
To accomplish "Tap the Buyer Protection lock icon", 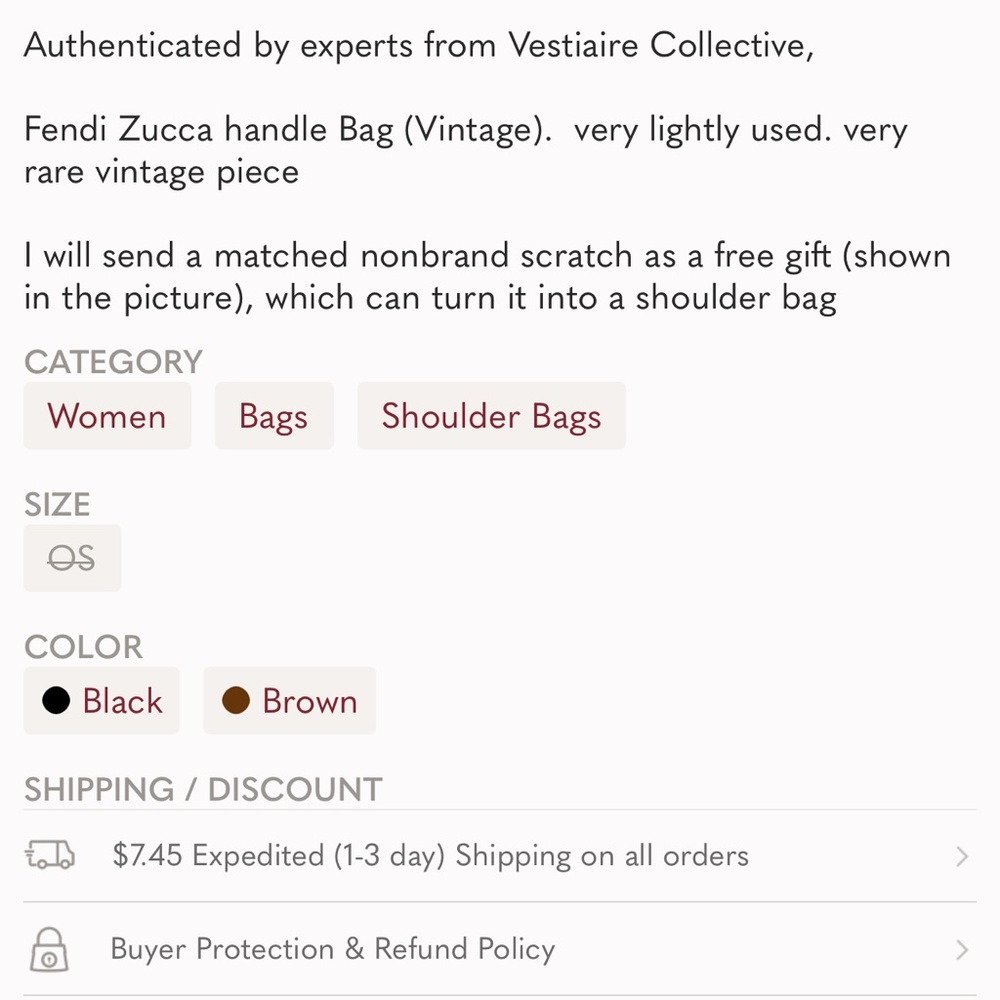I will [x=49, y=950].
